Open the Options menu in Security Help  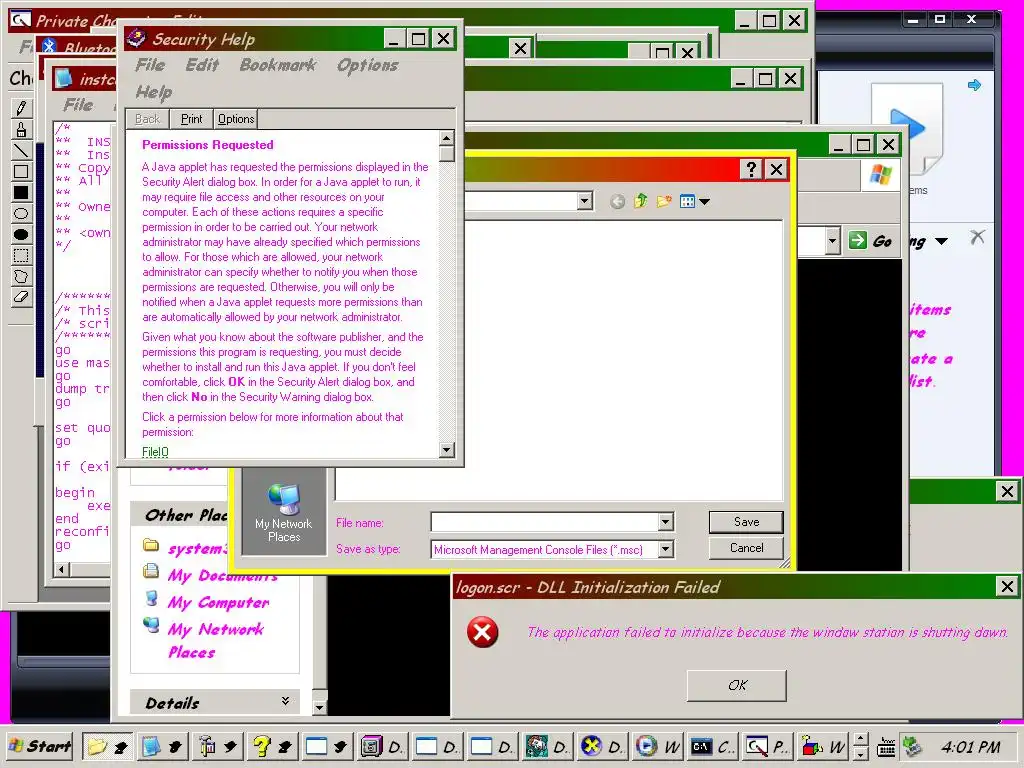[368, 65]
